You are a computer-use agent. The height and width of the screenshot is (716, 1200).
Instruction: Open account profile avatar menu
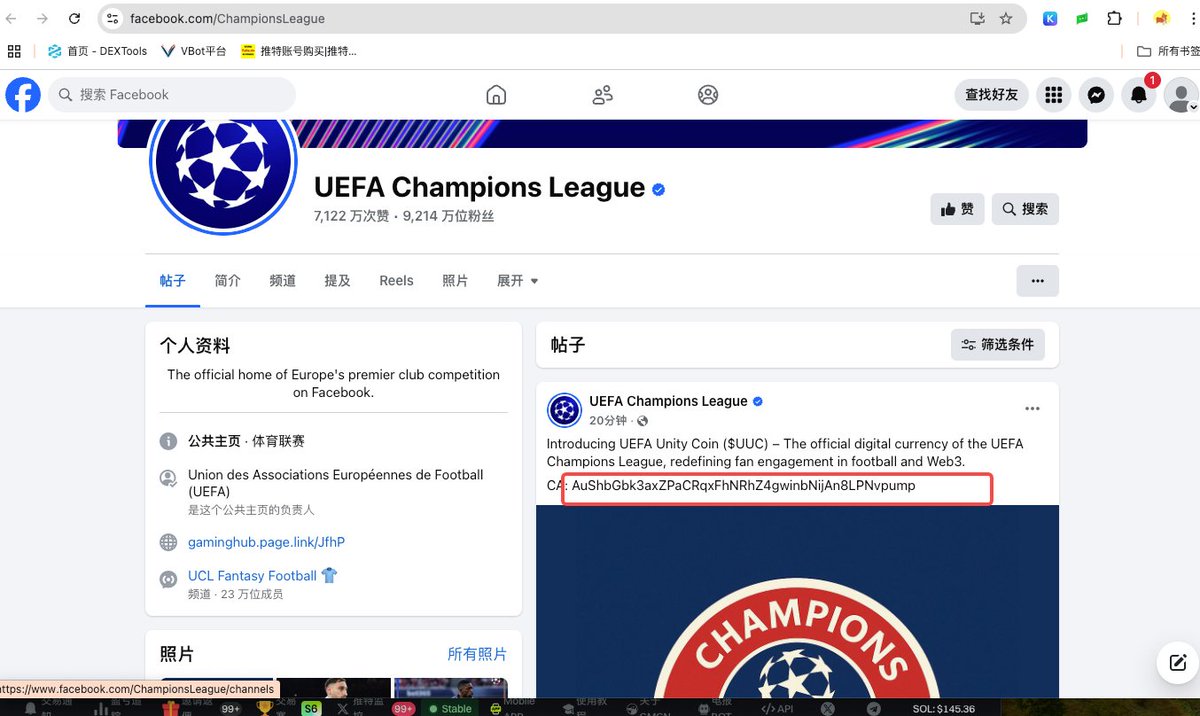pyautogui.click(x=1181, y=95)
